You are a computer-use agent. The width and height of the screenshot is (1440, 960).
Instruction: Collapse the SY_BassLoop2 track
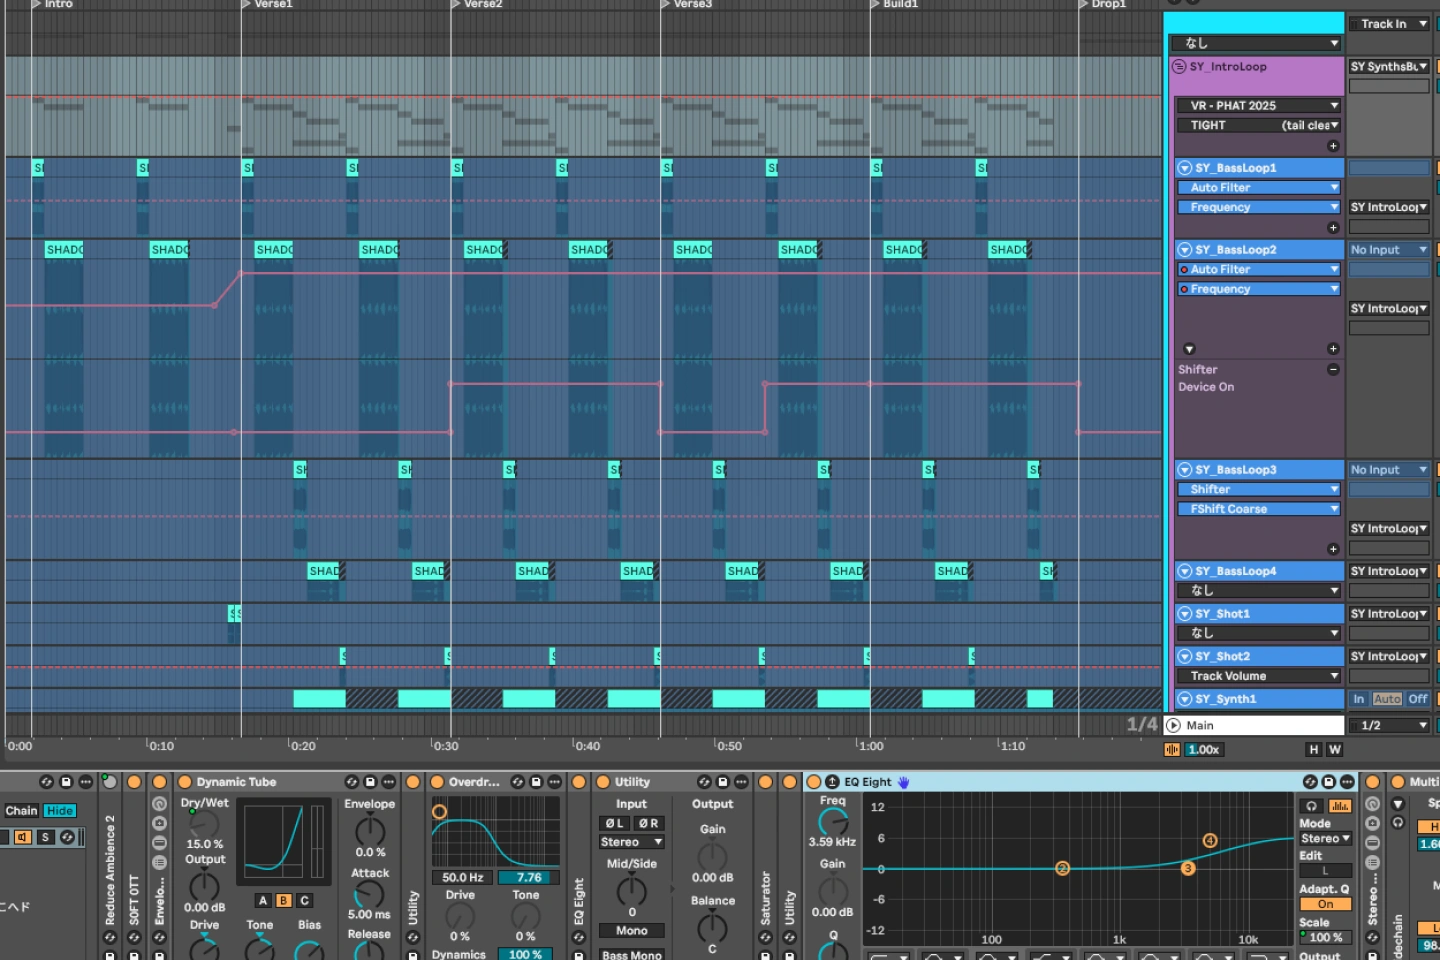coord(1185,250)
